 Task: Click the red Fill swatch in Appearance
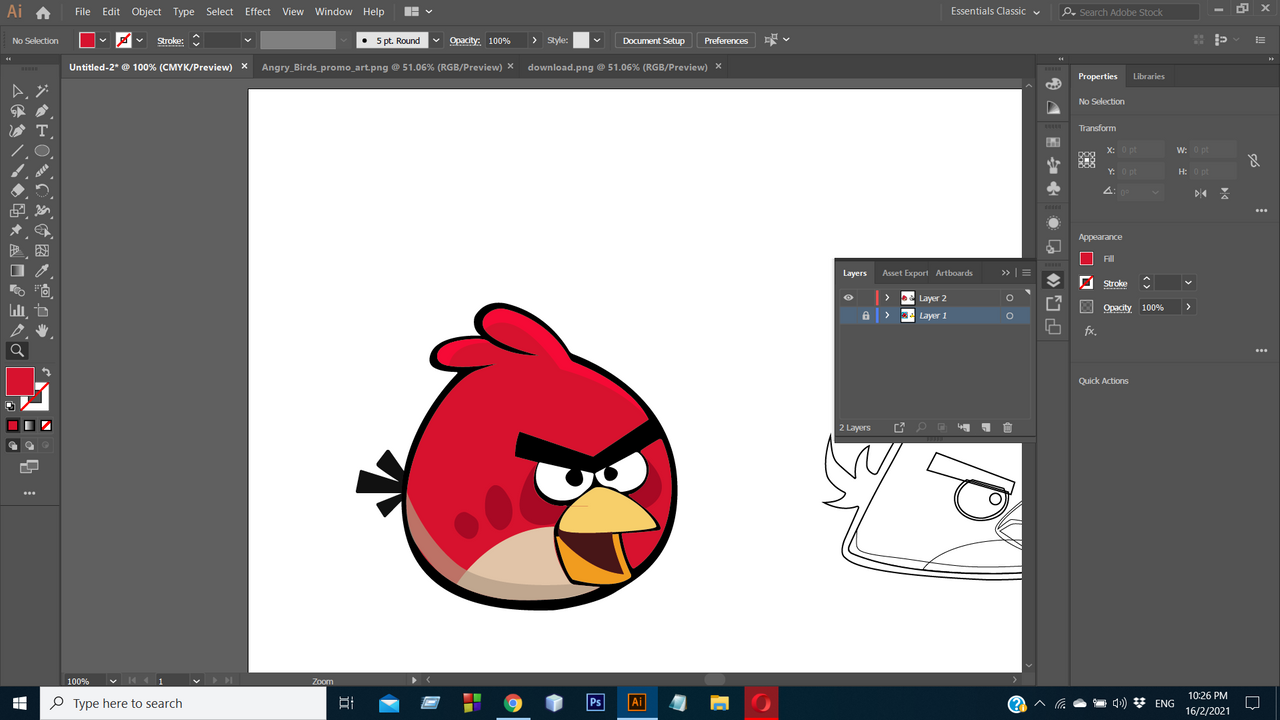click(1086, 259)
